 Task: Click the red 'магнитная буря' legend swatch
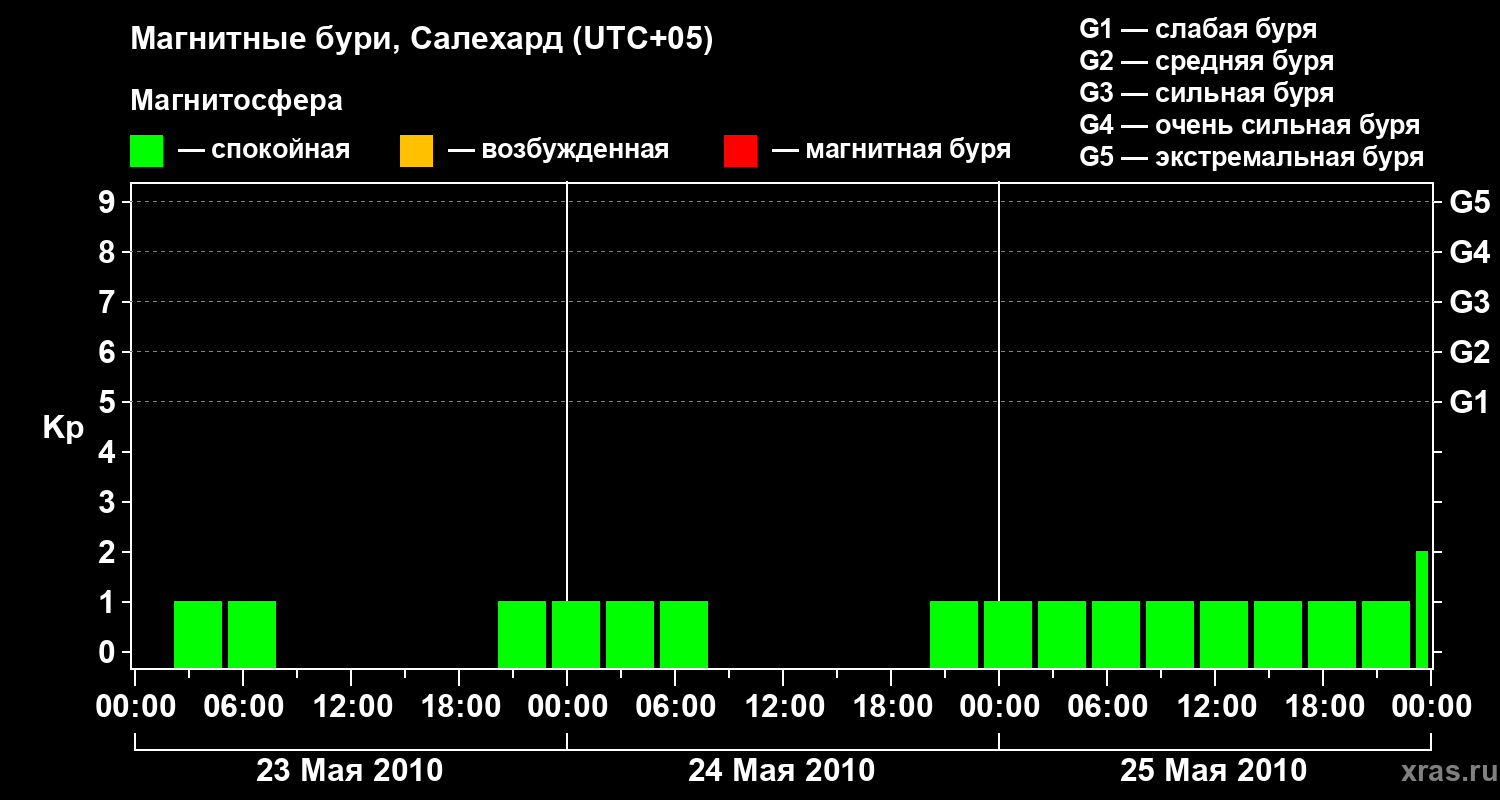point(740,151)
